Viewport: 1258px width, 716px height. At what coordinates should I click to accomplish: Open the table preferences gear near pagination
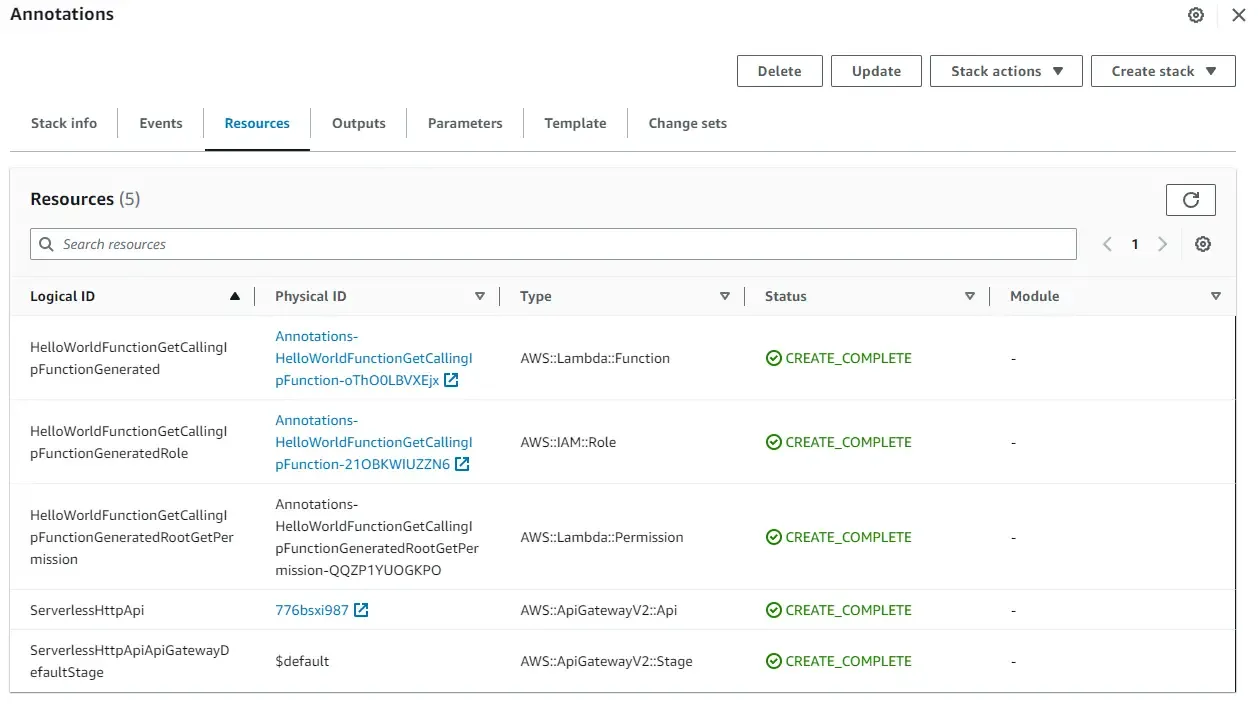(x=1203, y=243)
